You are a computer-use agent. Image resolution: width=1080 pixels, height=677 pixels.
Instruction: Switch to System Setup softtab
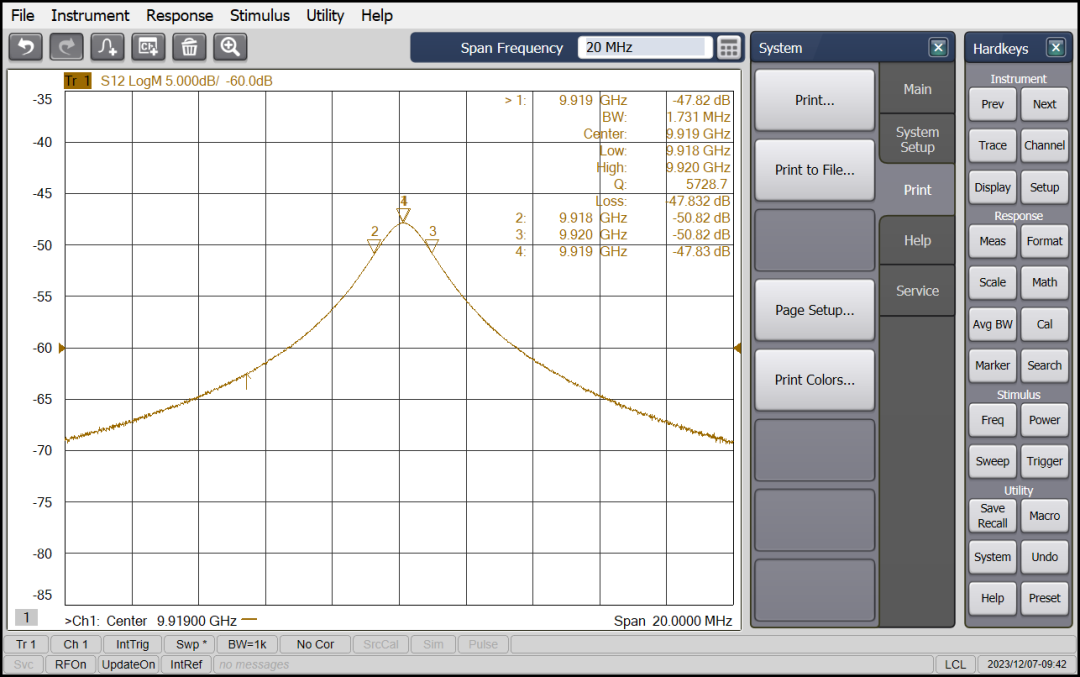[x=917, y=139]
